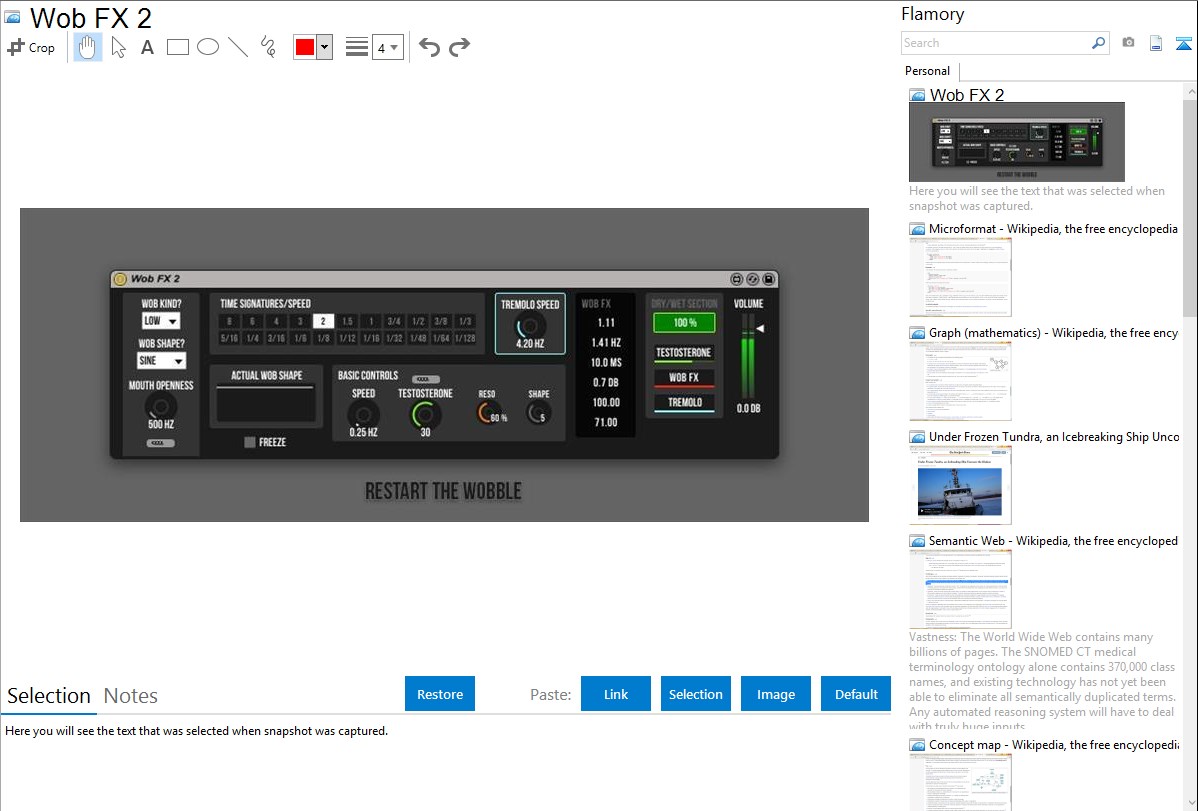Toggle the hand pan tool
The image size is (1198, 811).
[x=88, y=47]
